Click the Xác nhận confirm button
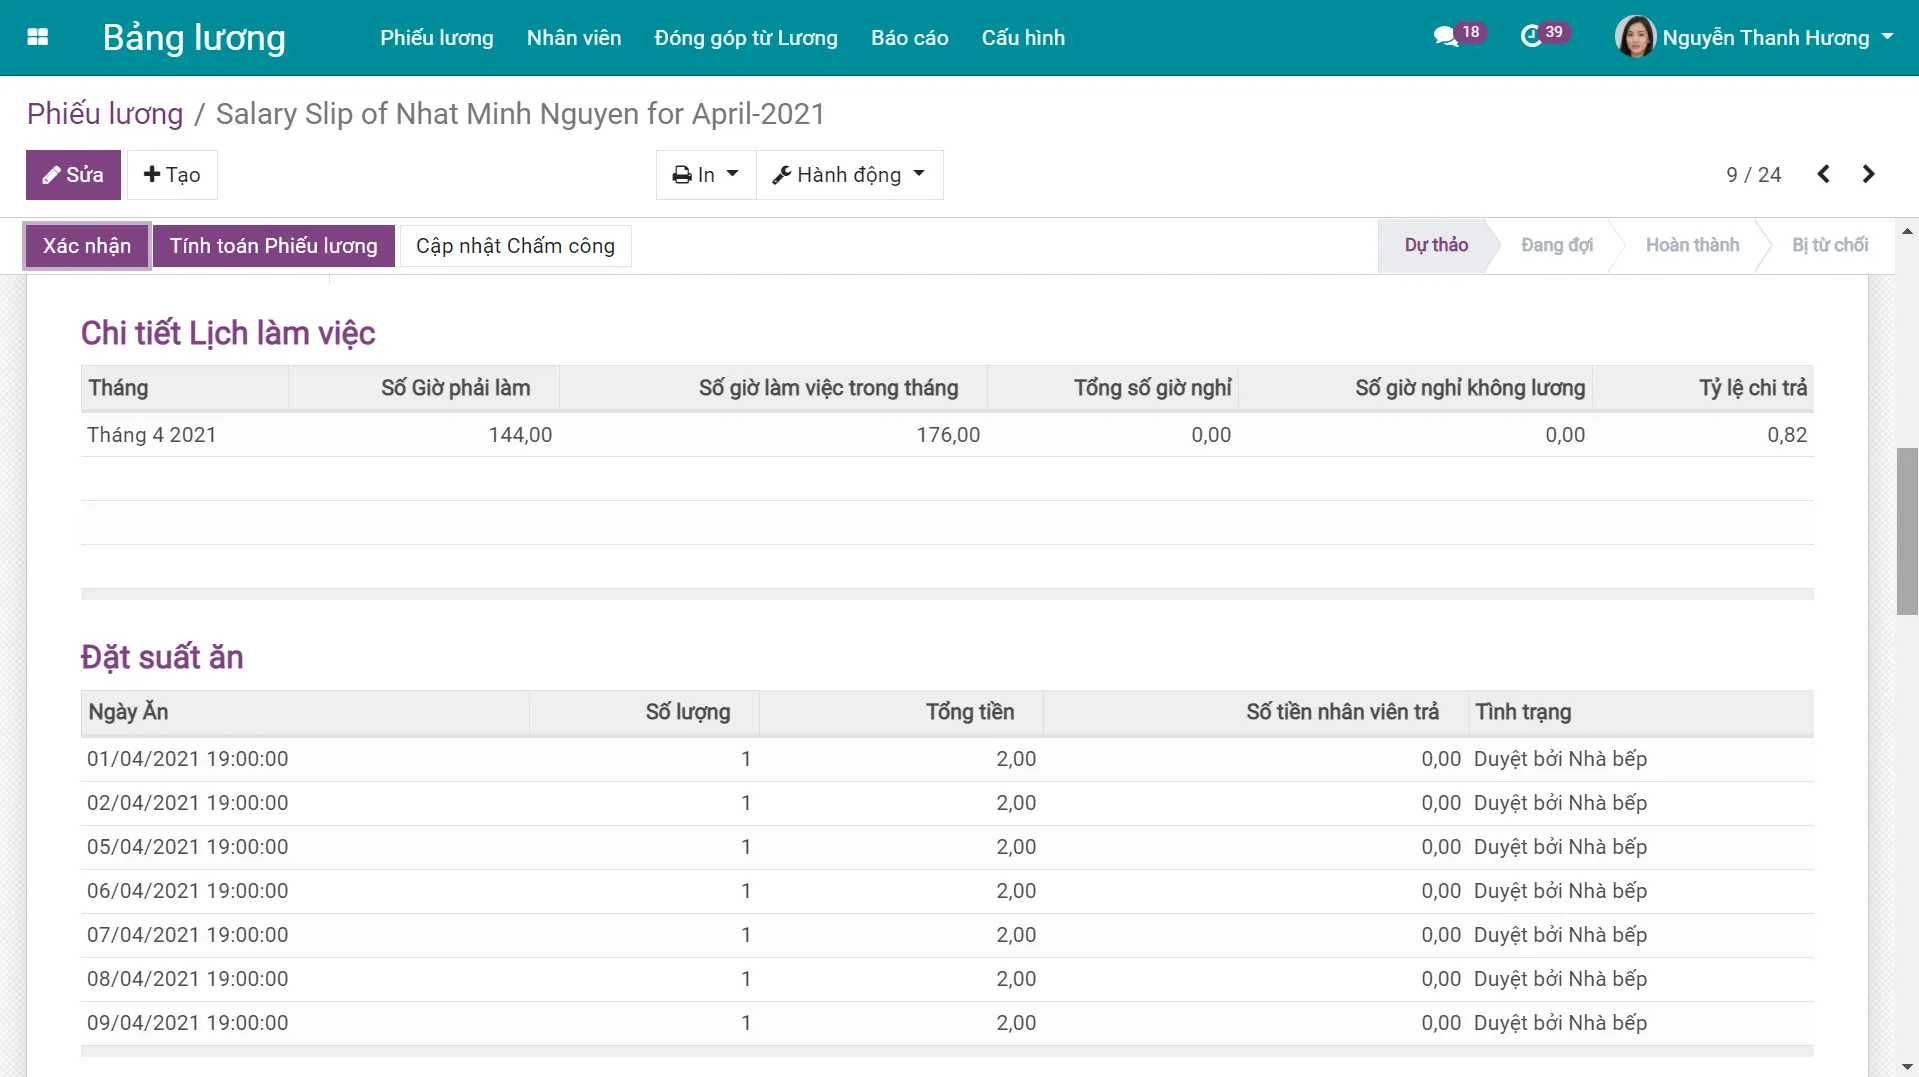1919x1077 pixels. [x=87, y=246]
